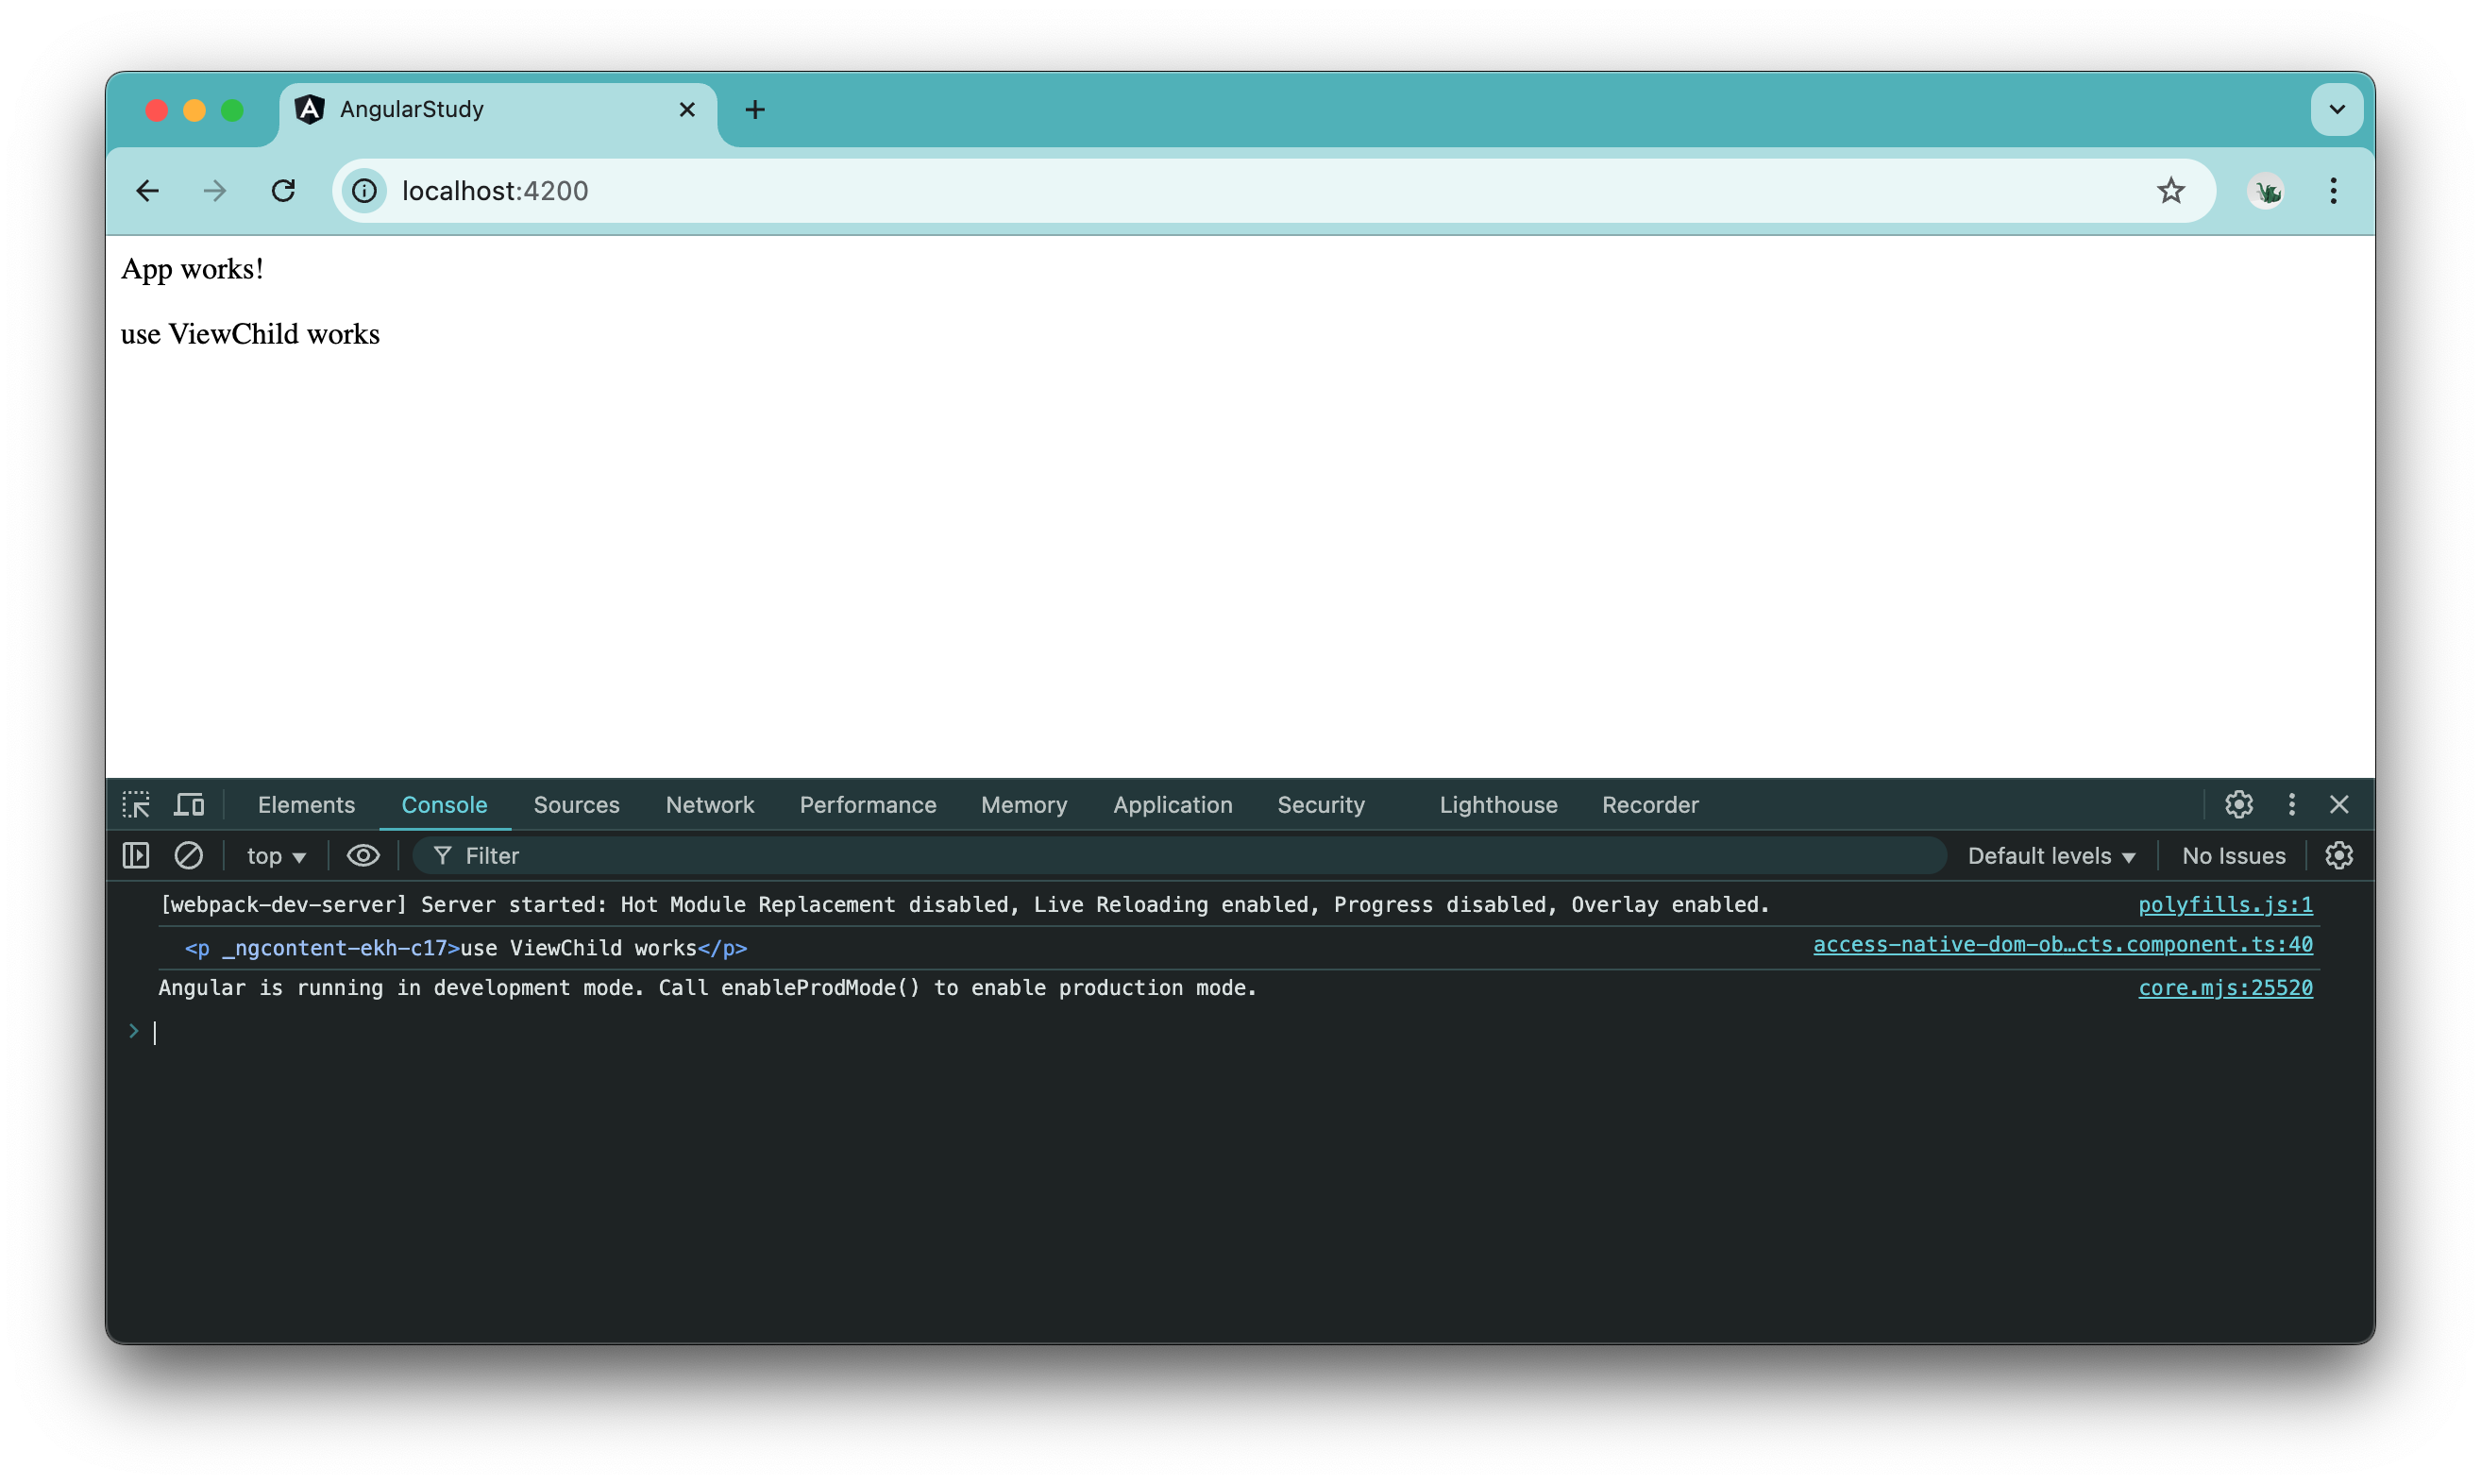Click the No Issues button
Screen dimensions: 2481x1484
click(2234, 855)
